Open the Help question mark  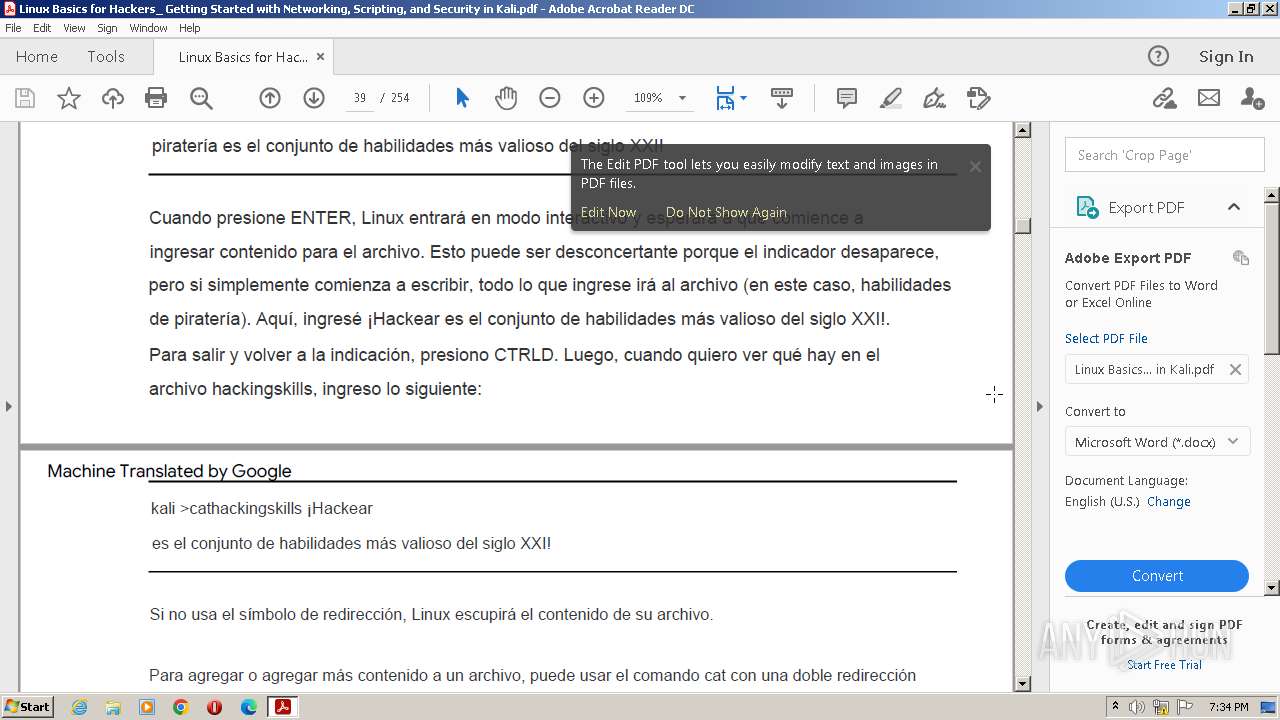point(1158,56)
